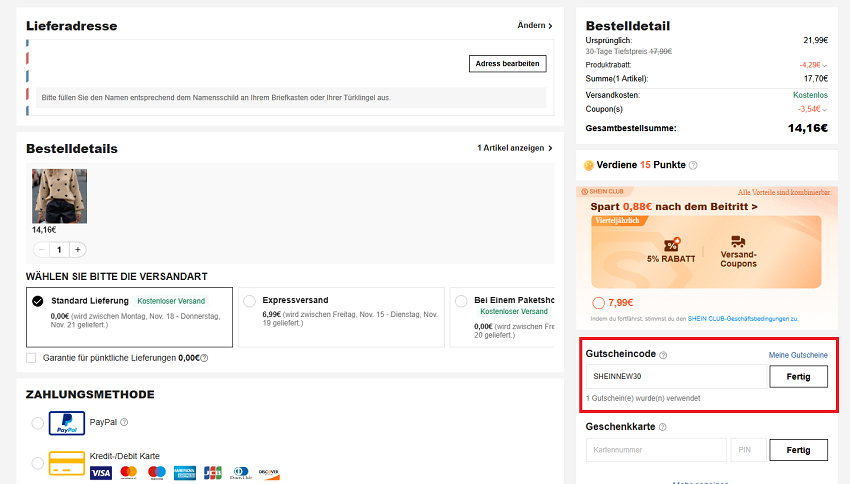Increase item quantity with the plus button

coord(78,249)
